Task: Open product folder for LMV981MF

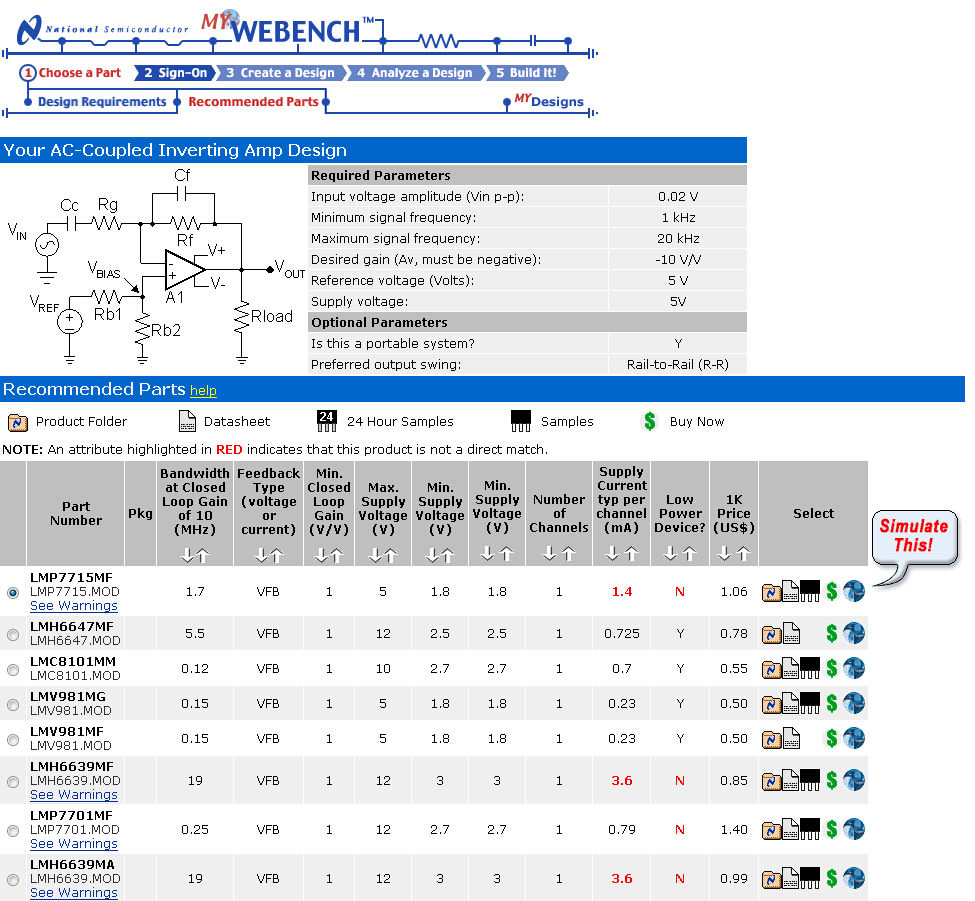Action: click(x=772, y=740)
